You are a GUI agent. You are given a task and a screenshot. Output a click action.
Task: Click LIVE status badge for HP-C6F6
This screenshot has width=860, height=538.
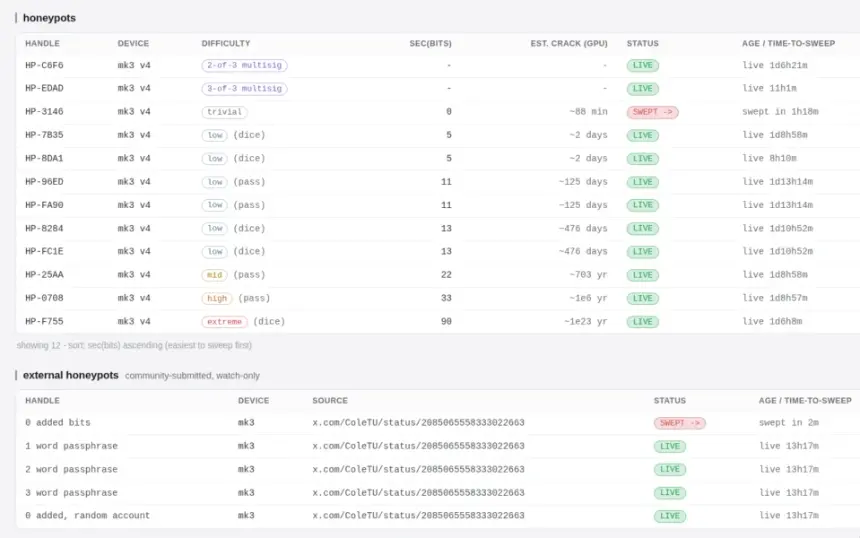point(643,65)
